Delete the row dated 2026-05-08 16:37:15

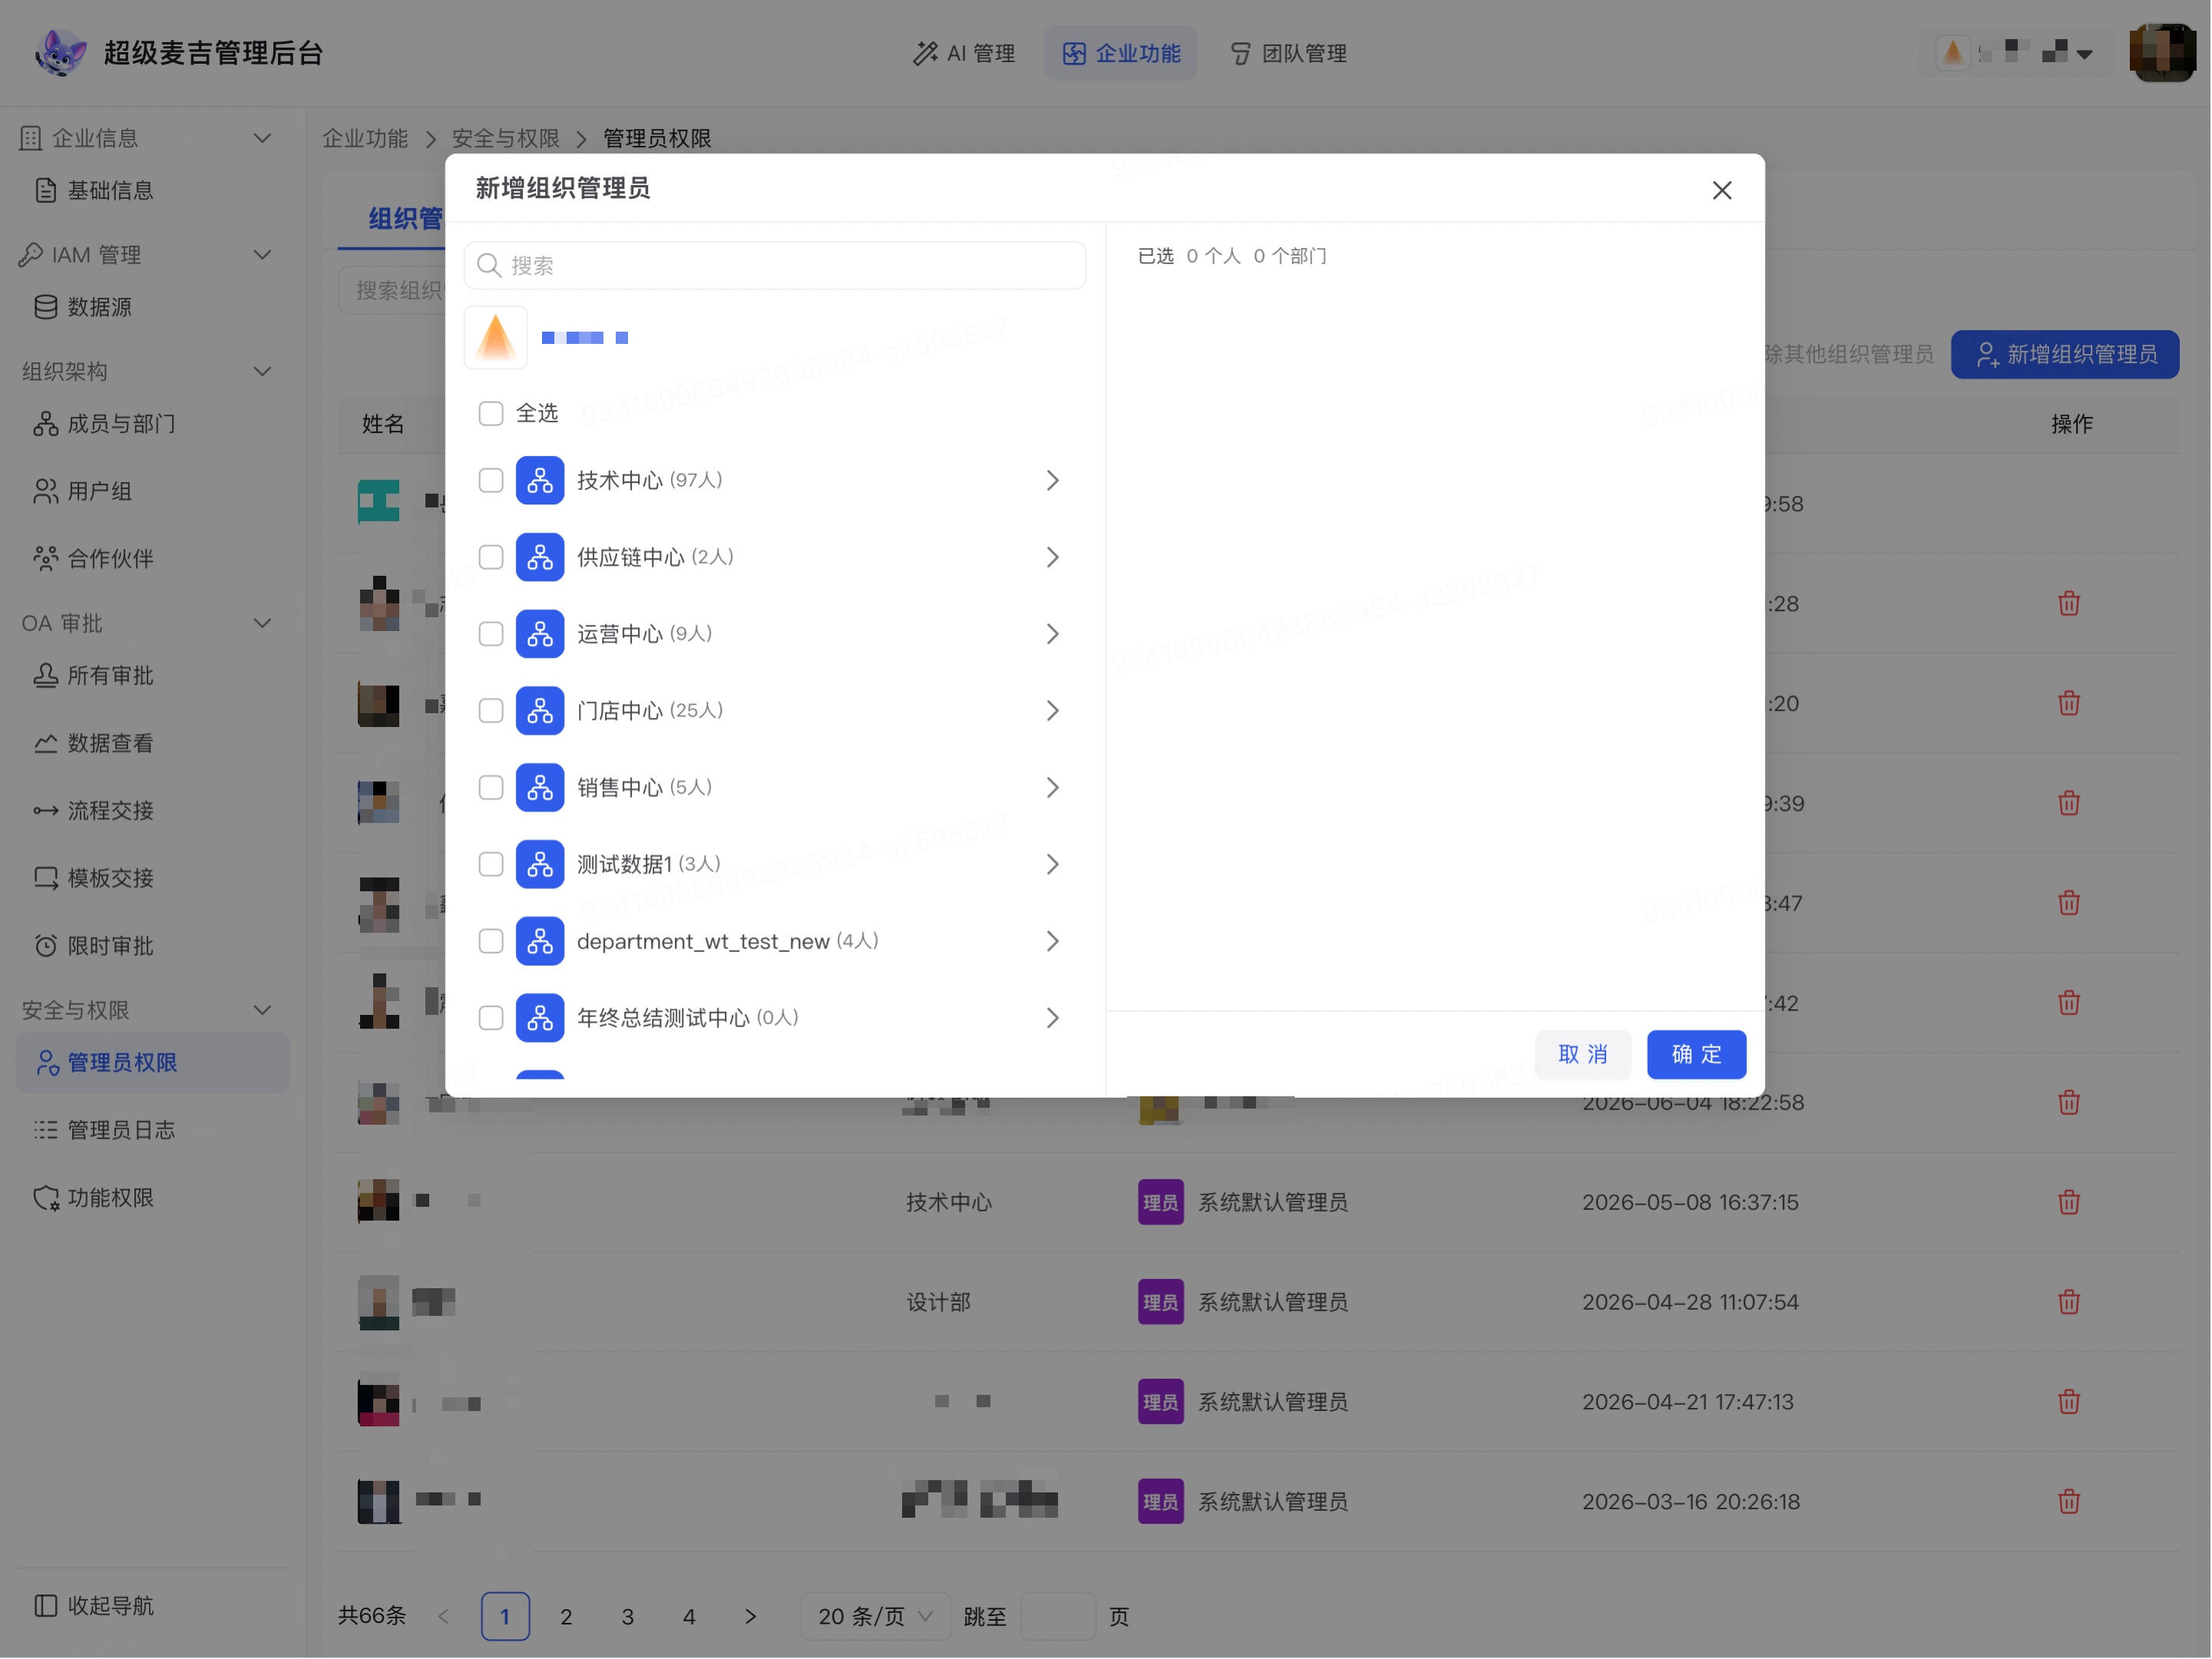click(2069, 1203)
